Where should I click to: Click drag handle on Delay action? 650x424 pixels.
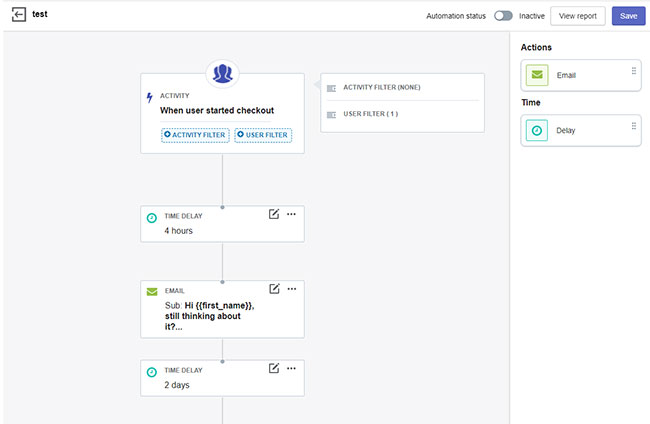[x=633, y=126]
